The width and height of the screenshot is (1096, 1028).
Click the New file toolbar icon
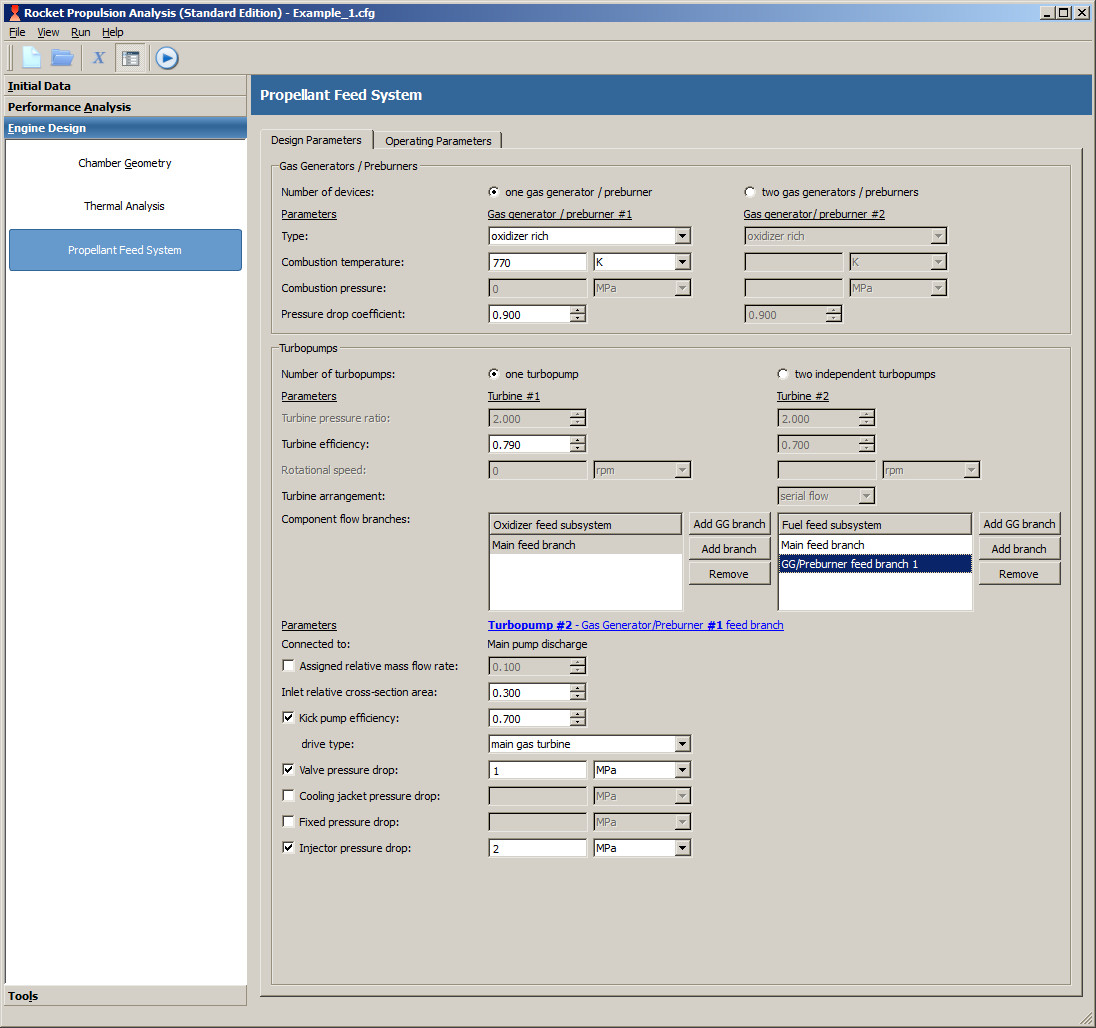point(31,58)
